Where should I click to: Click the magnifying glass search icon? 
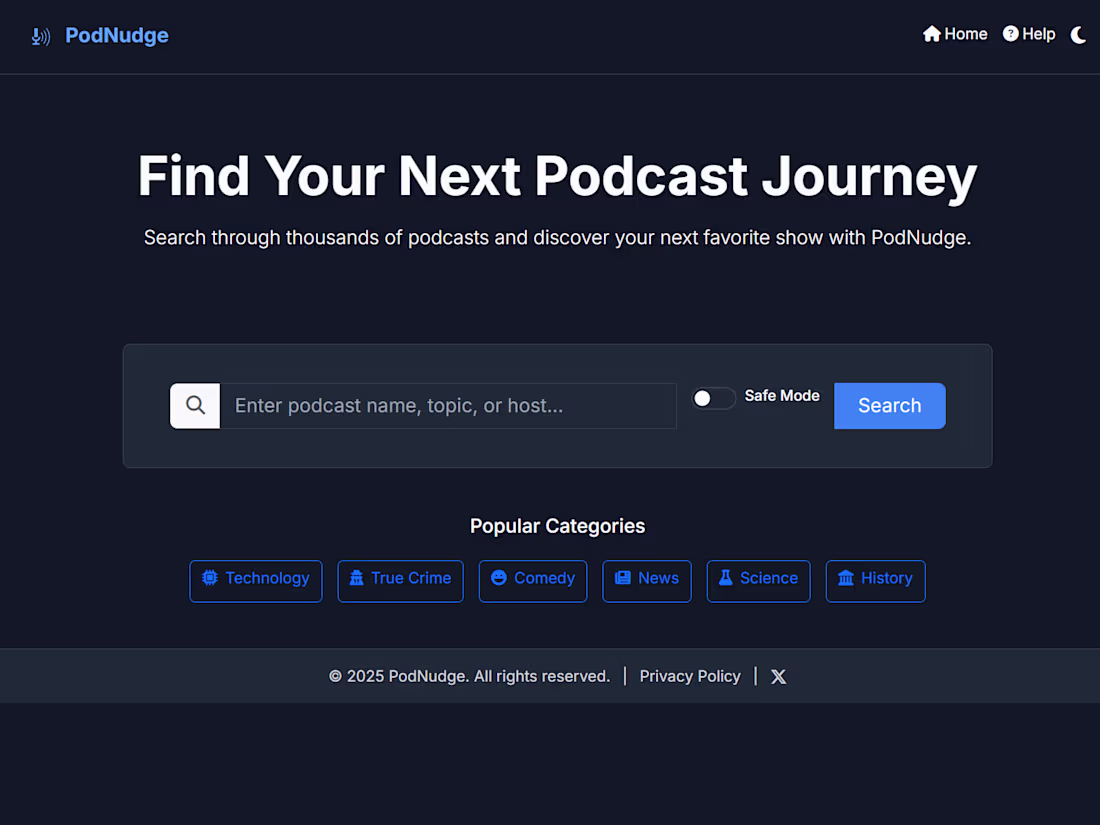(x=194, y=405)
